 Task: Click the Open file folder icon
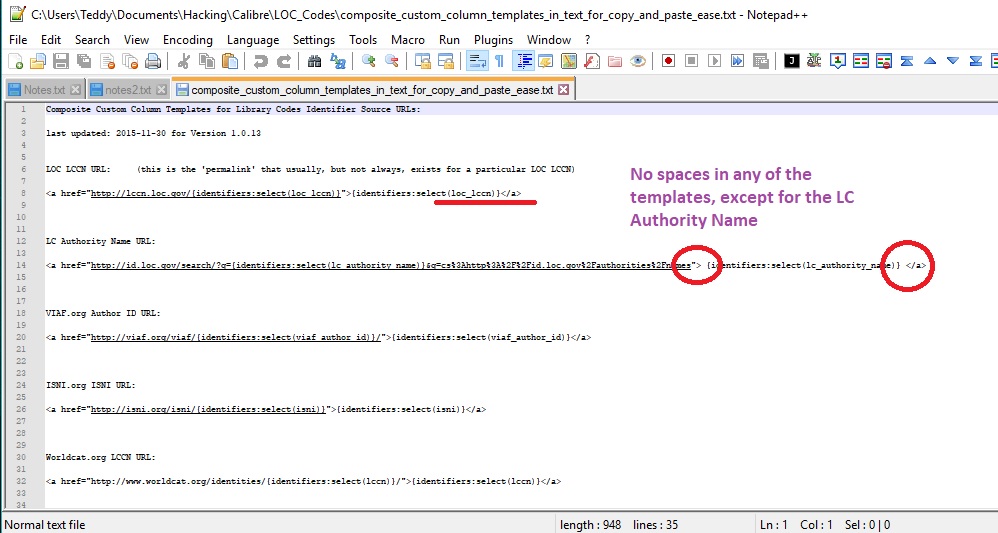coord(38,61)
